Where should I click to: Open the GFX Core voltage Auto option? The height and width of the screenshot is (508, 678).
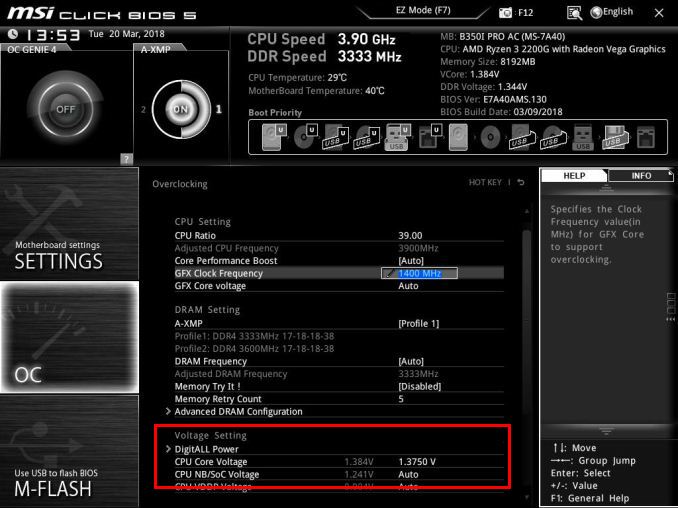point(408,286)
